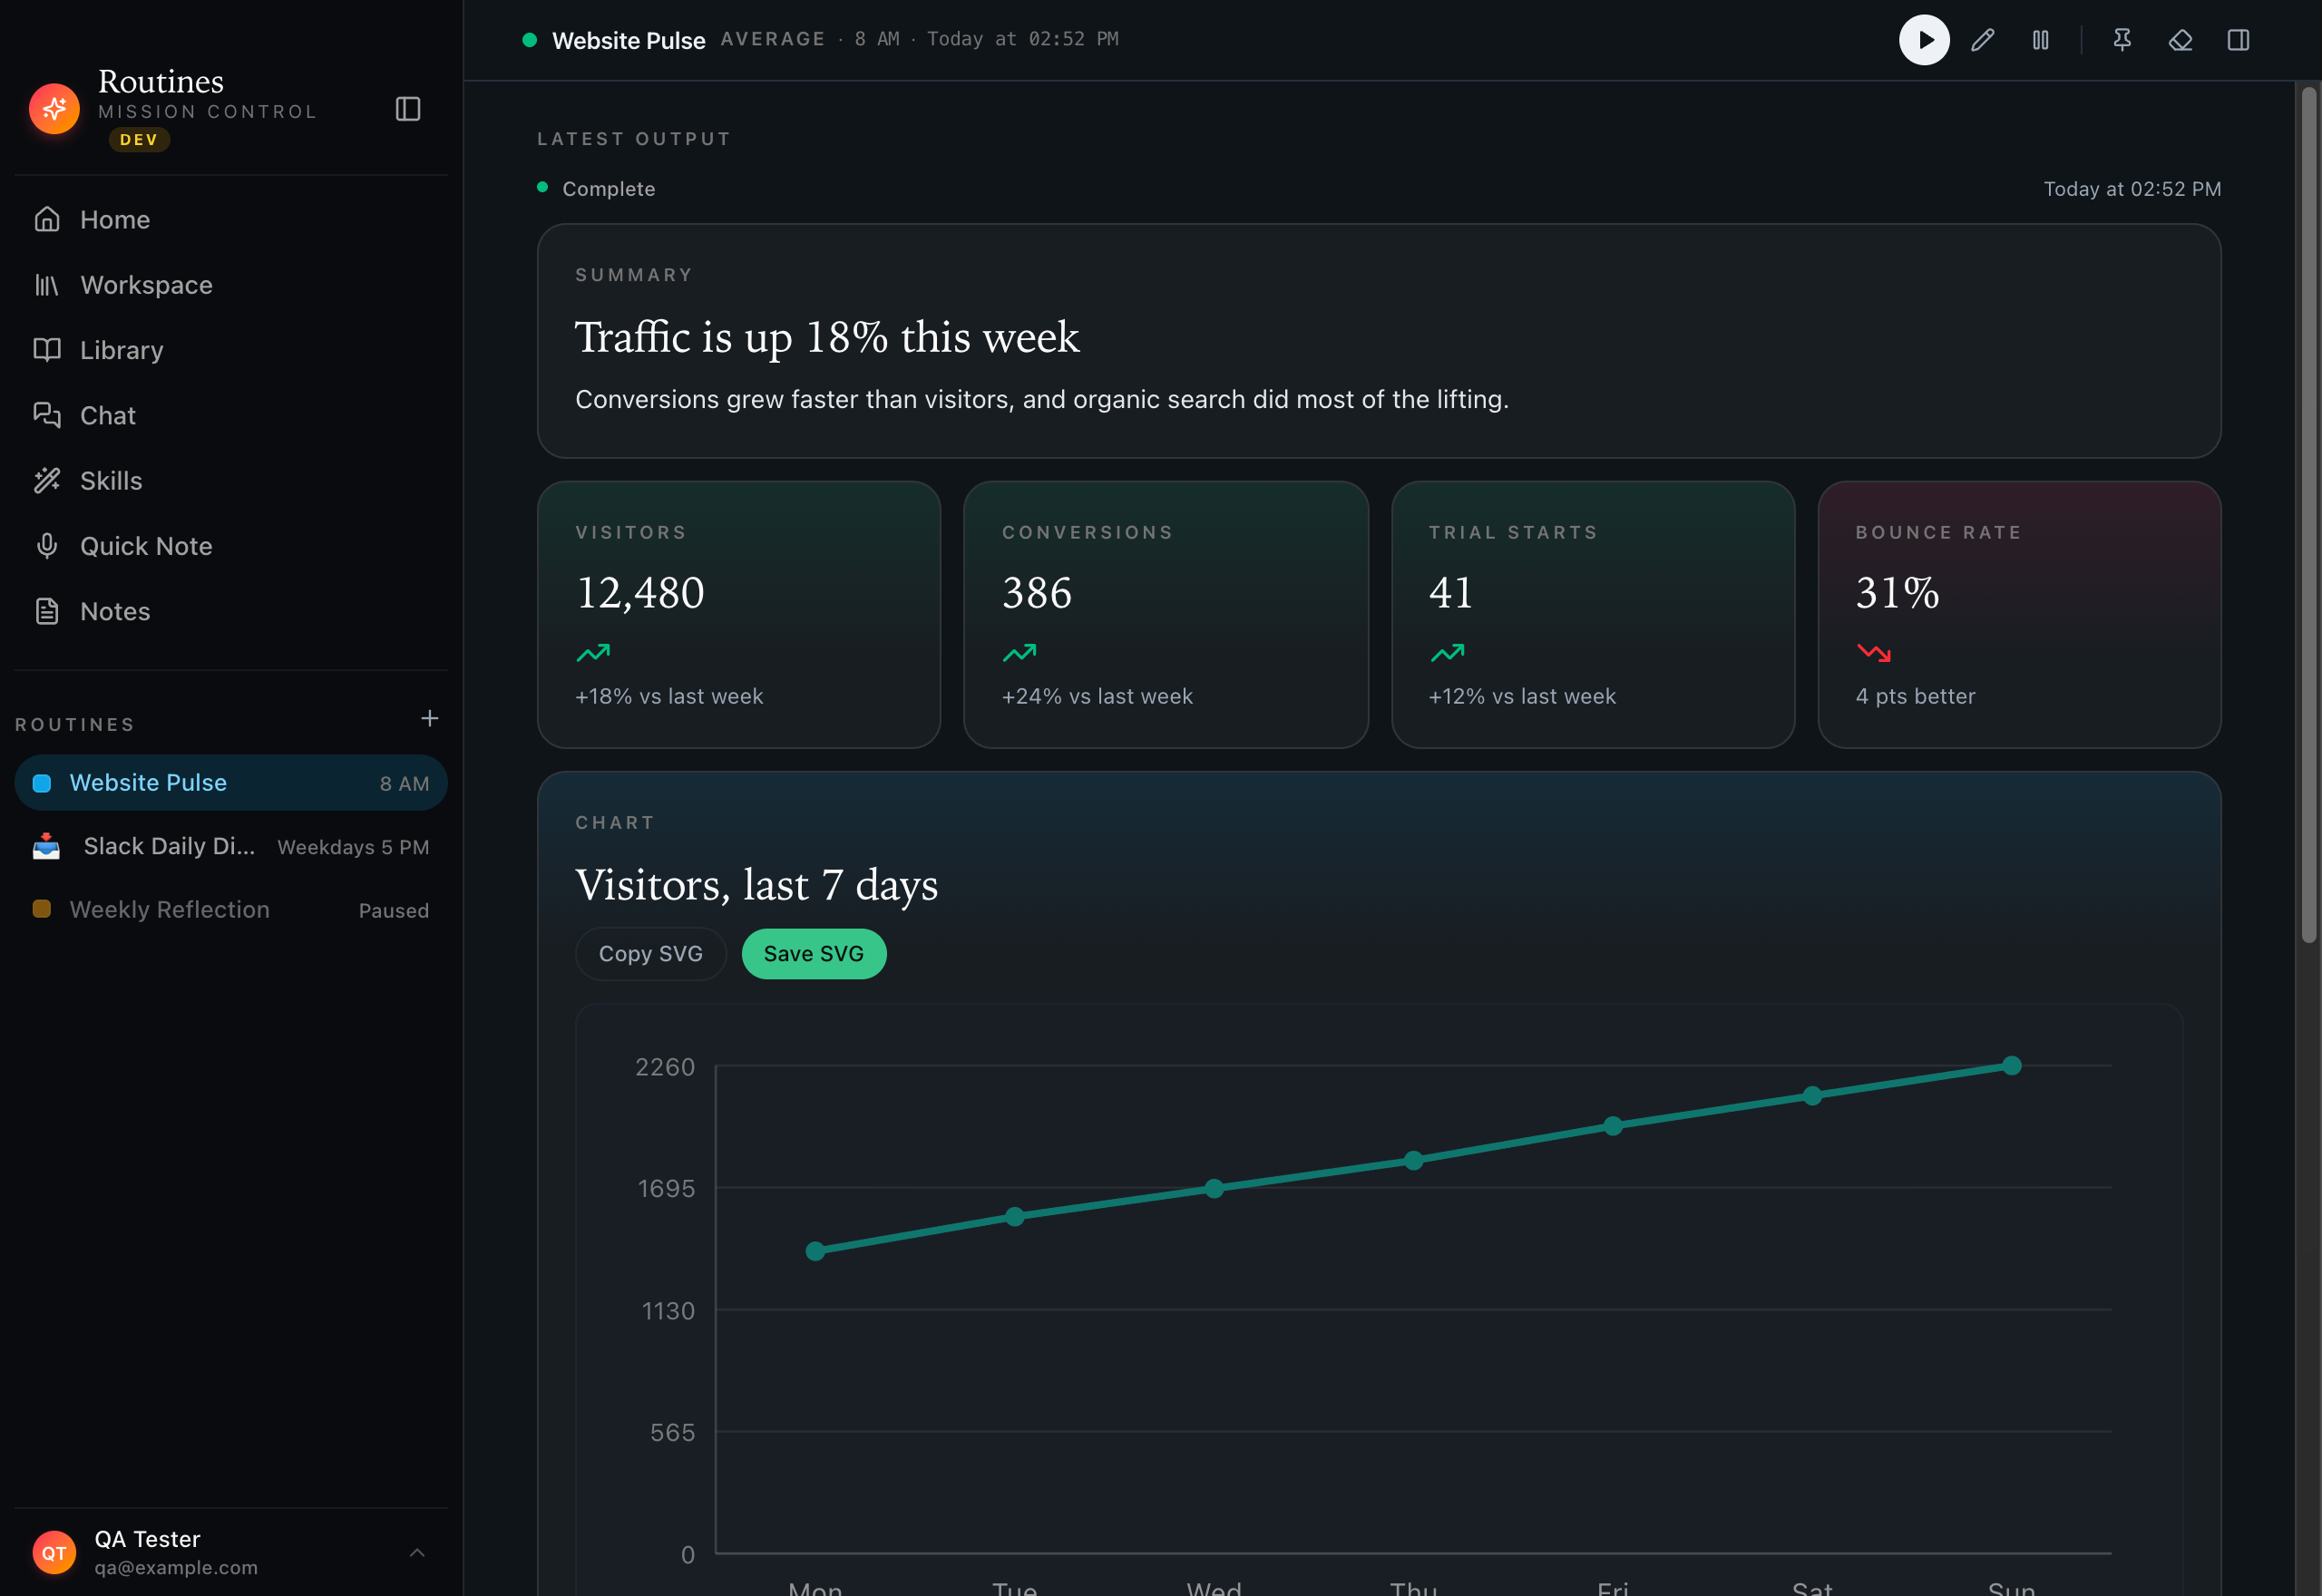Click the Copy SVG button
2322x1596 pixels.
[651, 954]
